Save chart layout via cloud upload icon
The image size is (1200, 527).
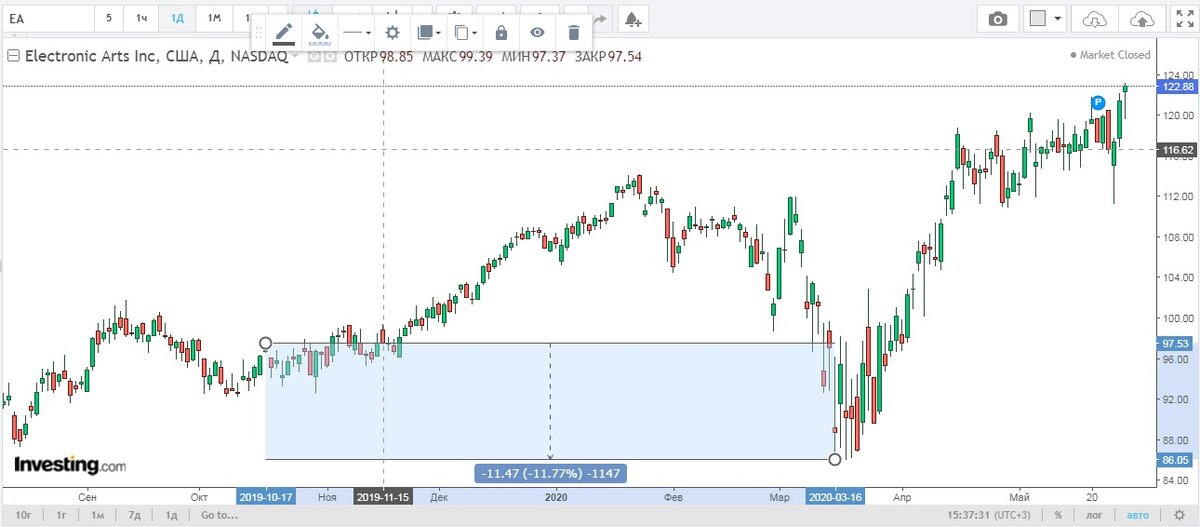[x=1142, y=18]
